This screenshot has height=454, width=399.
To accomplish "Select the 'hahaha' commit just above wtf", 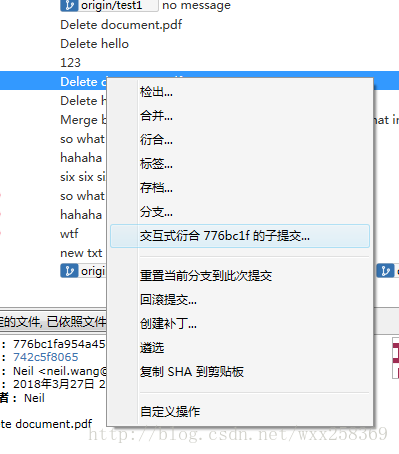I will pos(81,215).
